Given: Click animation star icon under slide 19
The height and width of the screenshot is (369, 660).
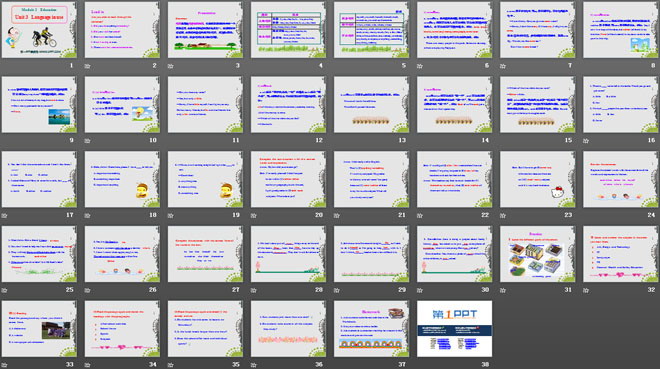Looking at the screenshot, I should tap(170, 215).
